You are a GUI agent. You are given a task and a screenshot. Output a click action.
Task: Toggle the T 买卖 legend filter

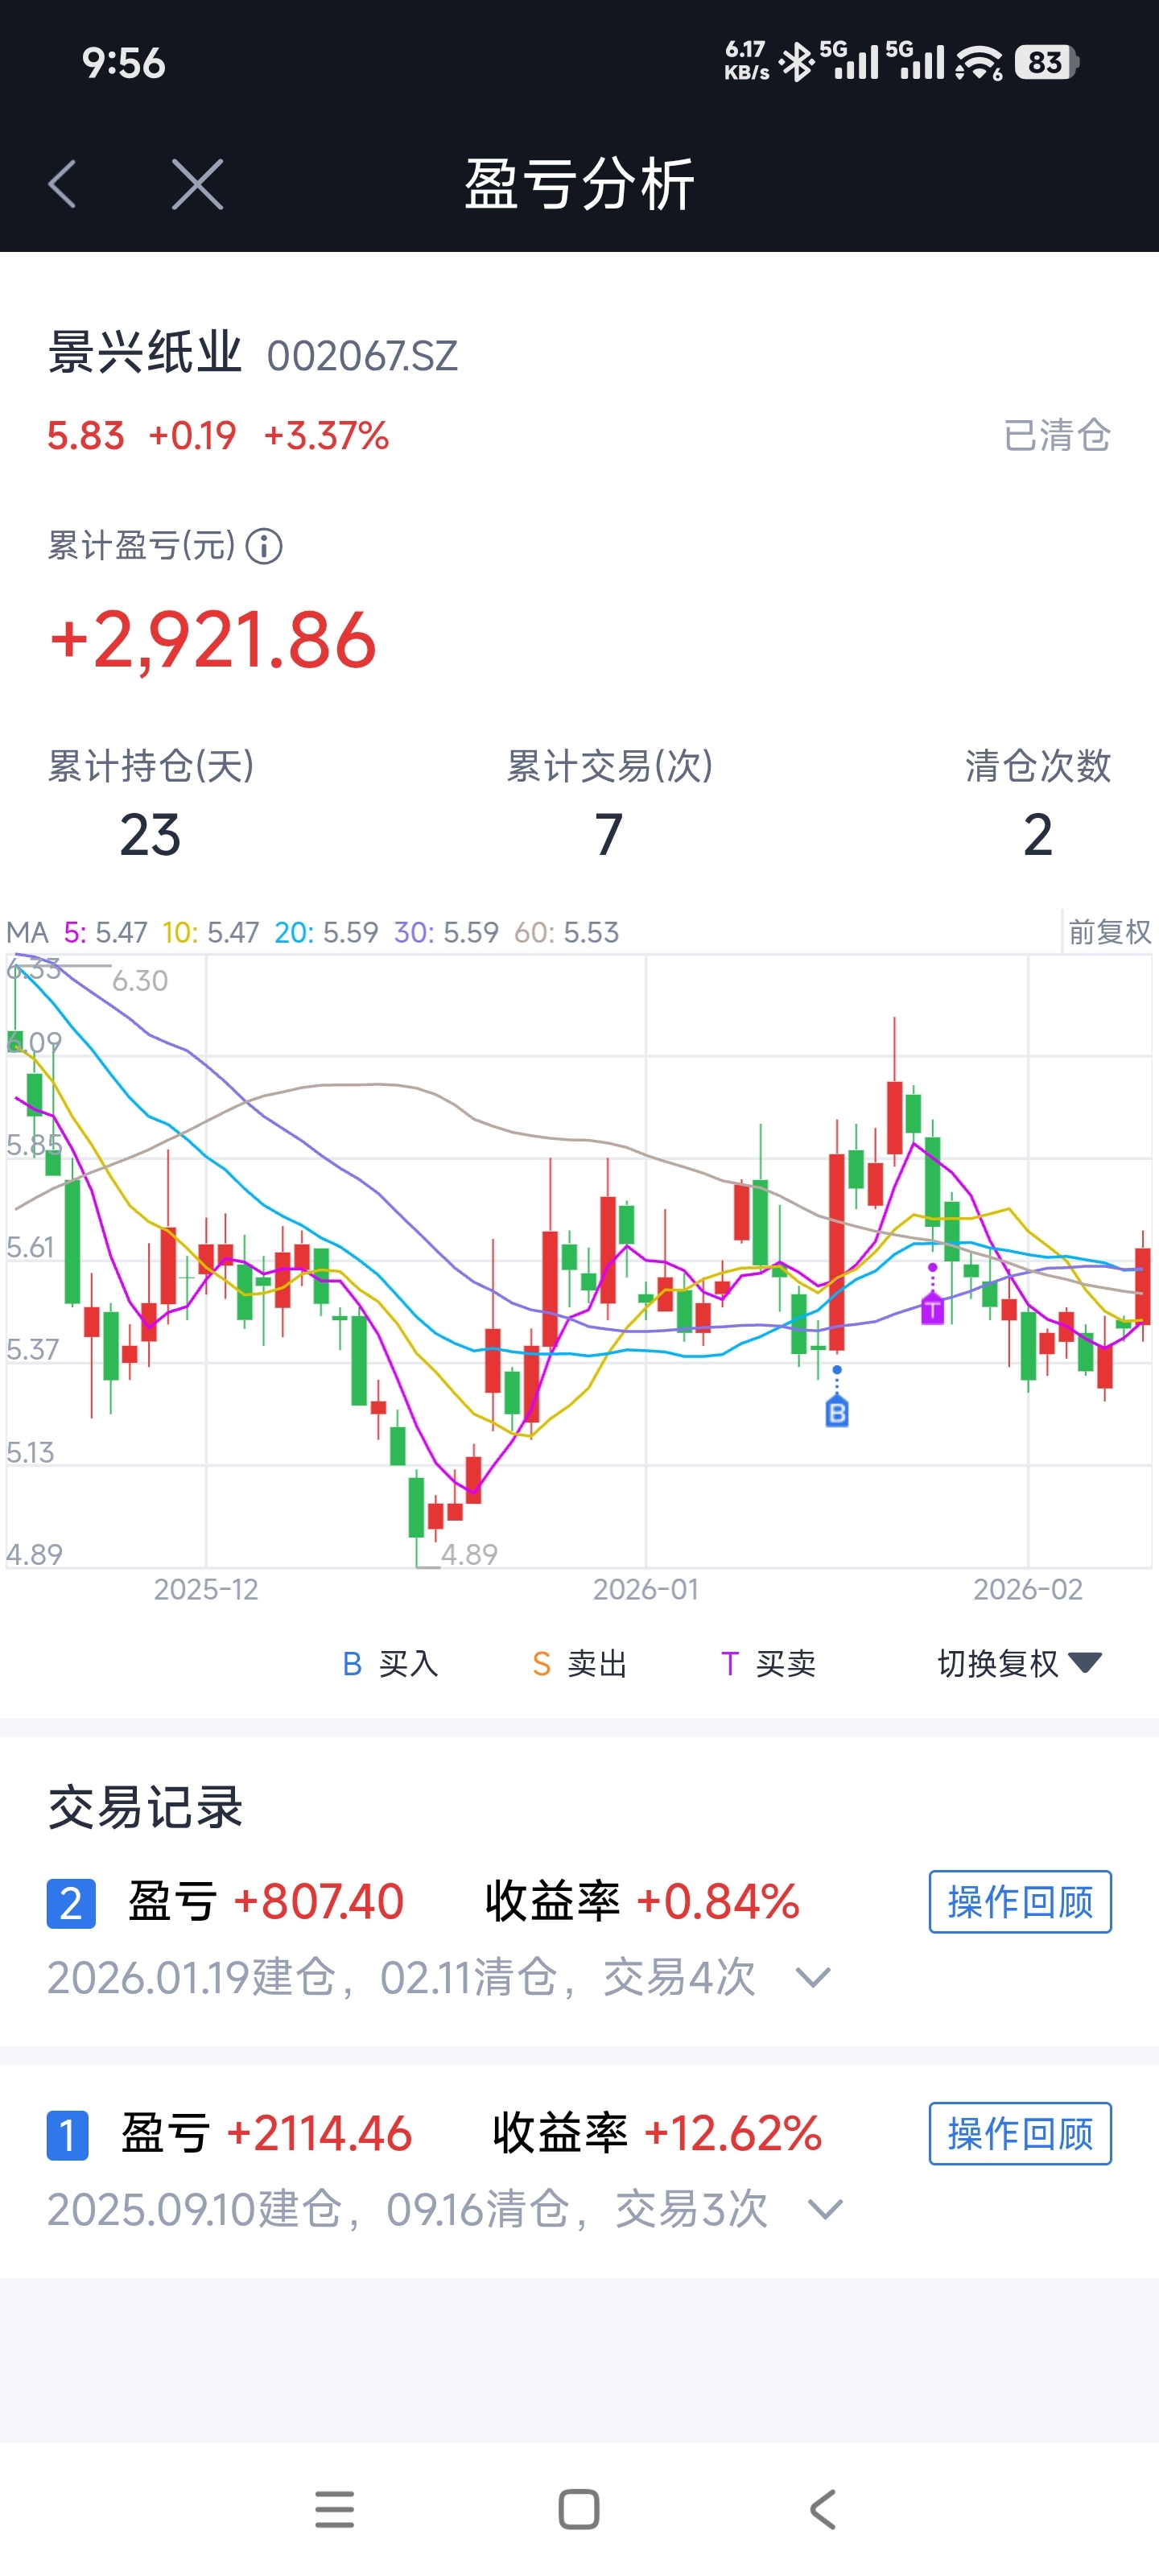(768, 1663)
